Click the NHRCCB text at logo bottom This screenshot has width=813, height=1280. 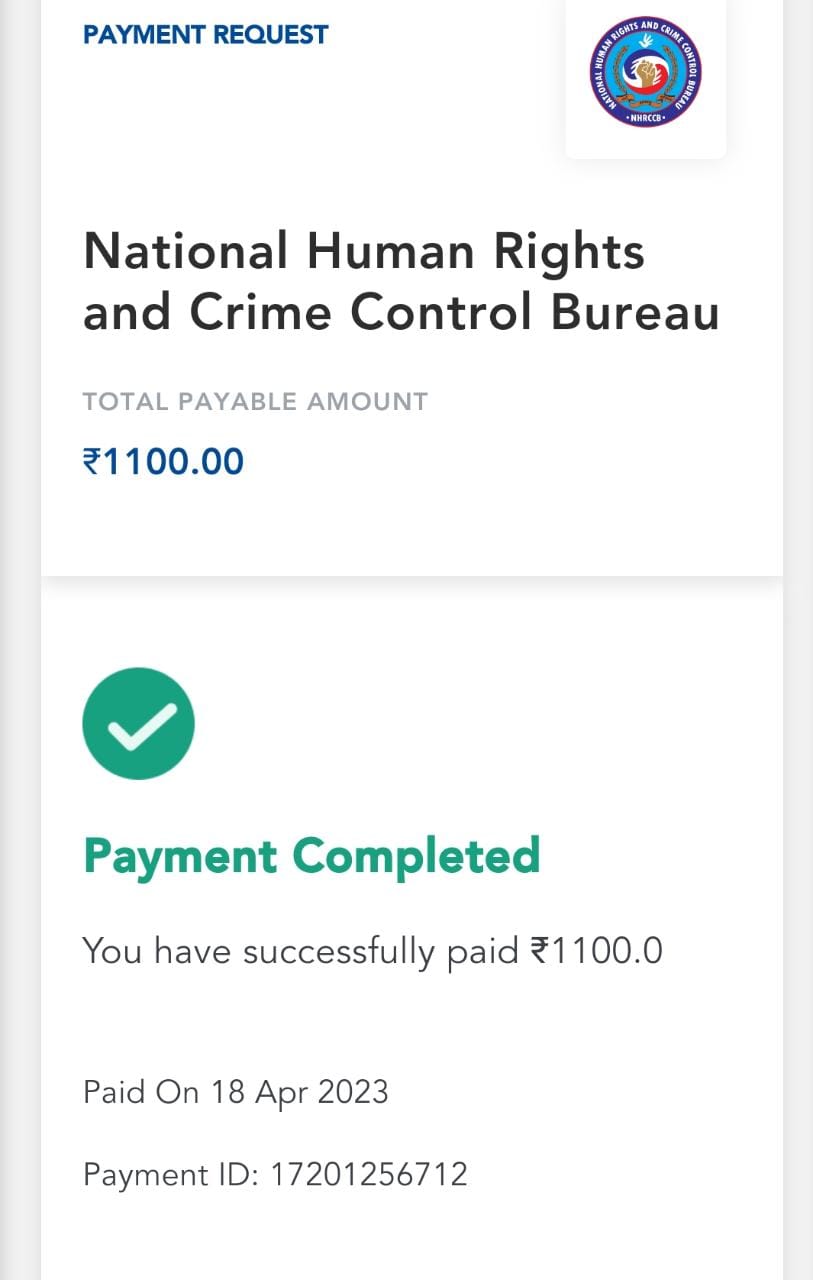point(645,117)
